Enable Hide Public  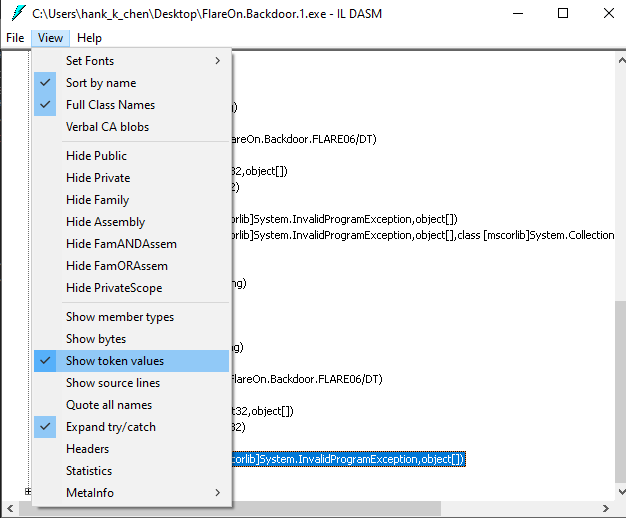pyautogui.click(x=132, y=156)
